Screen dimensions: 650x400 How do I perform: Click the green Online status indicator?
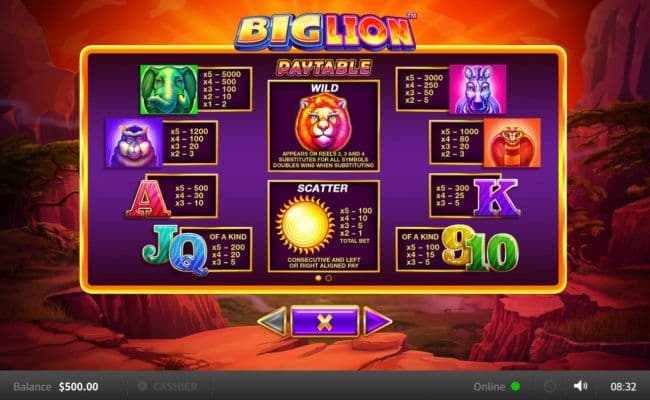coord(516,386)
